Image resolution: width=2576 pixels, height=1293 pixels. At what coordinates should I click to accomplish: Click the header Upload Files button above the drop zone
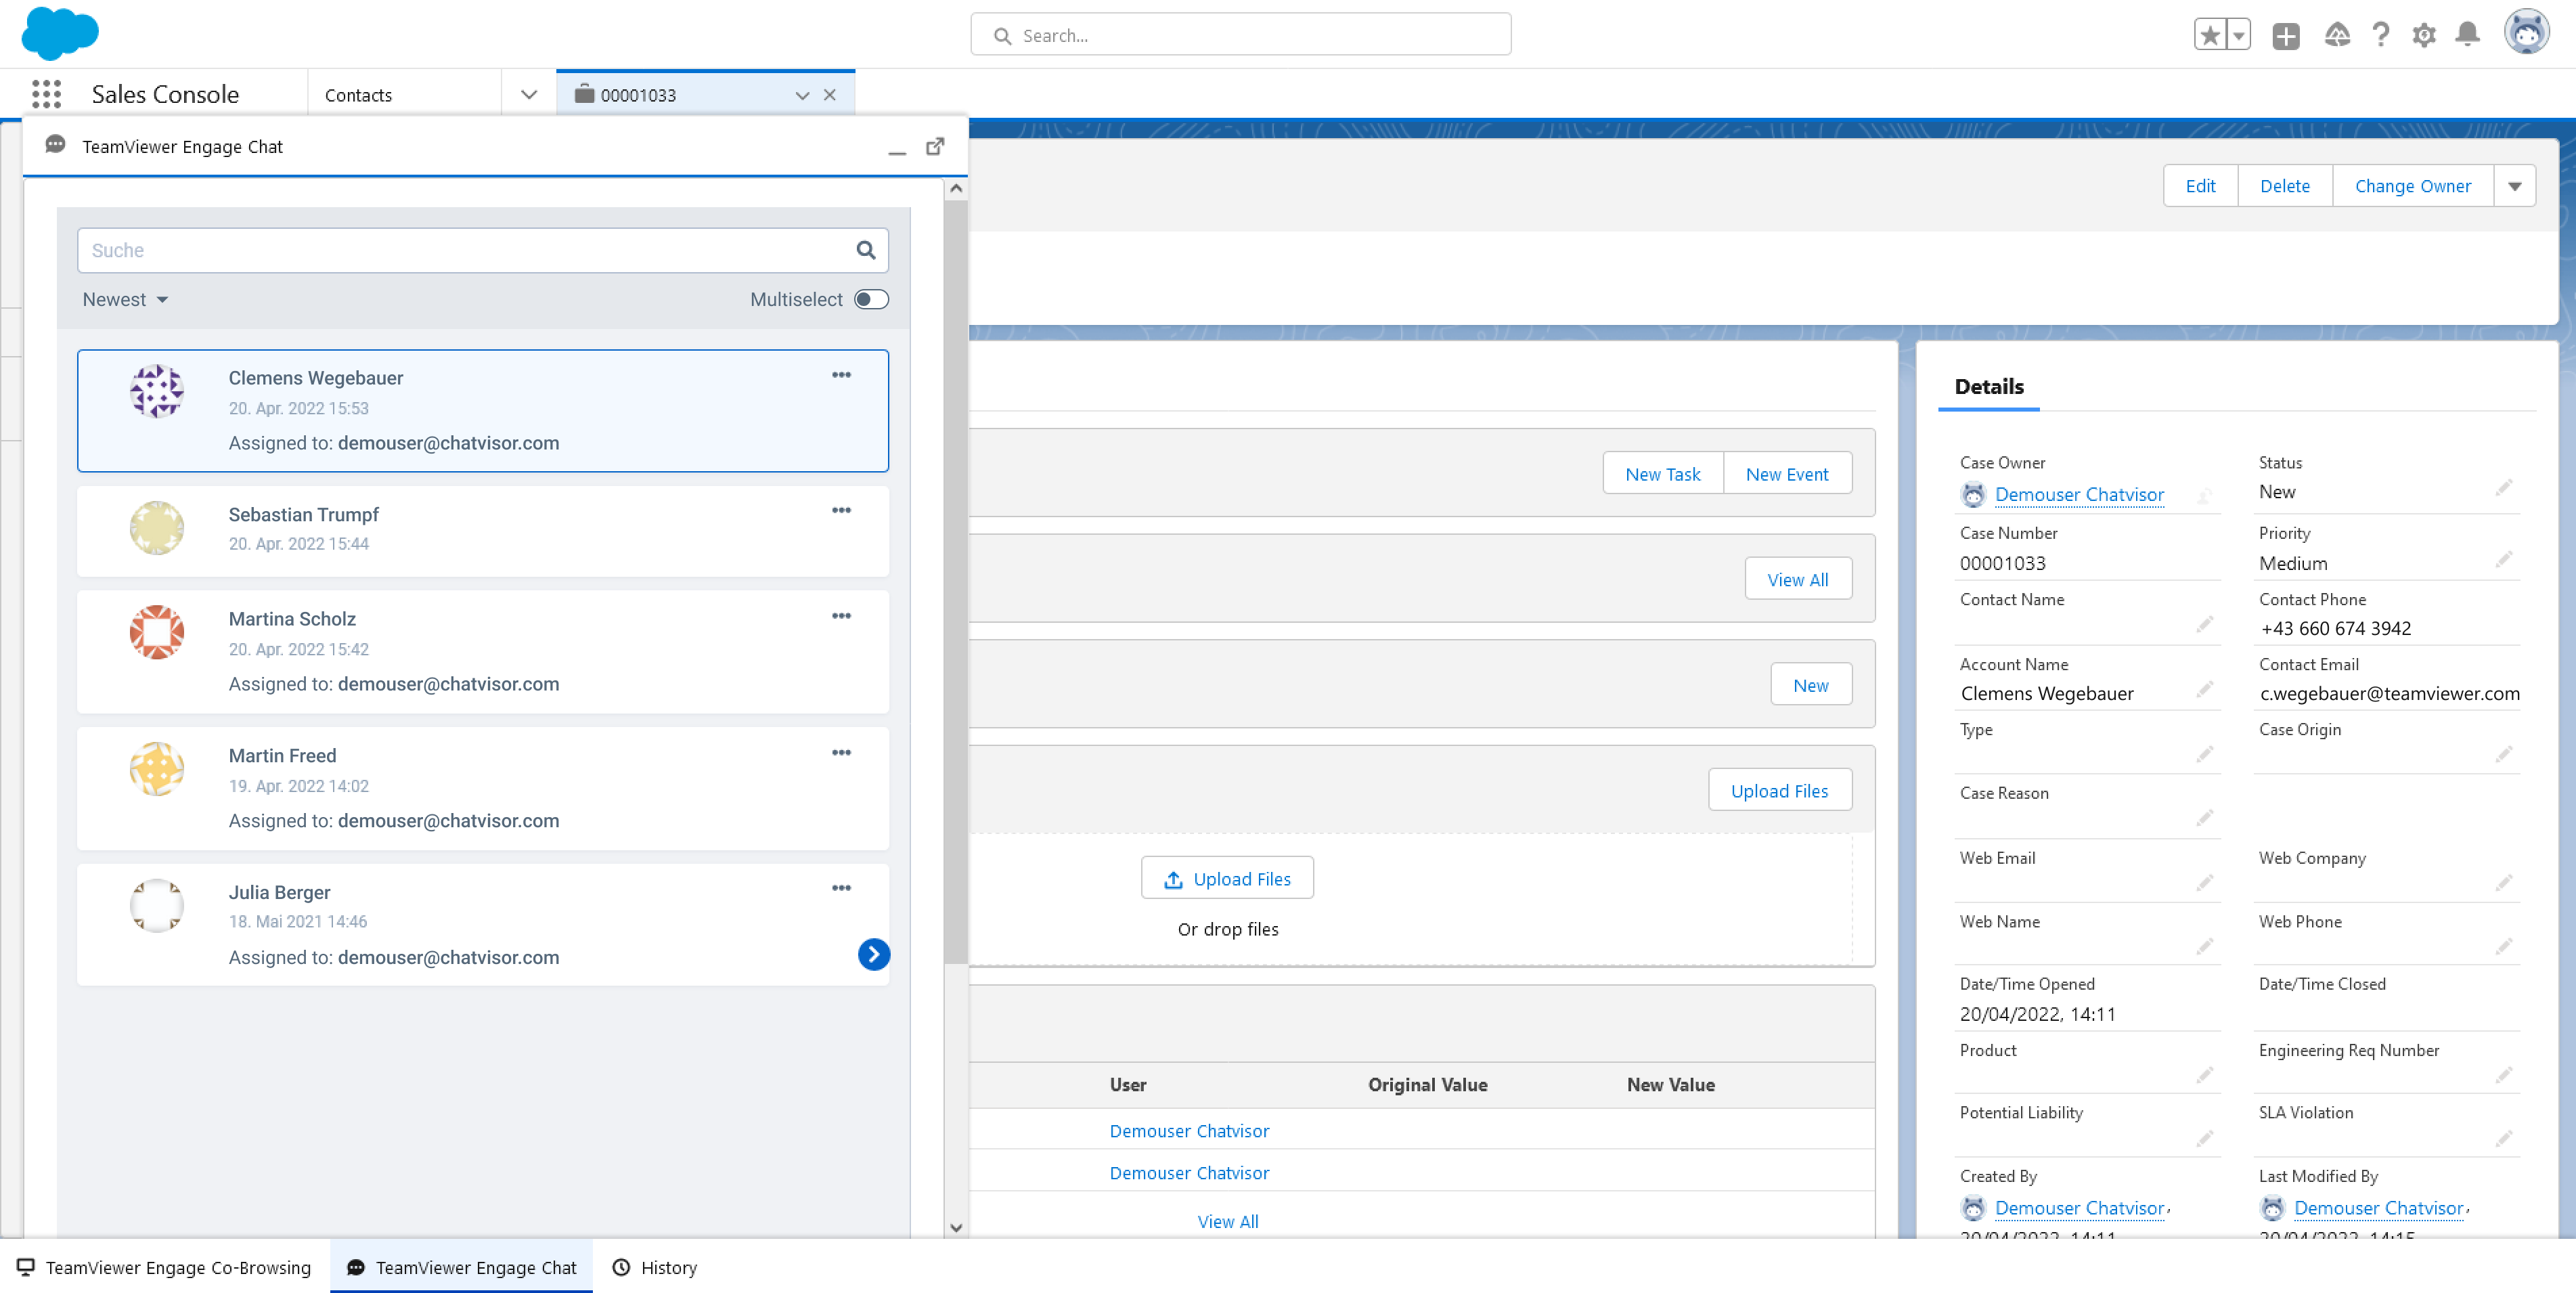point(1779,791)
